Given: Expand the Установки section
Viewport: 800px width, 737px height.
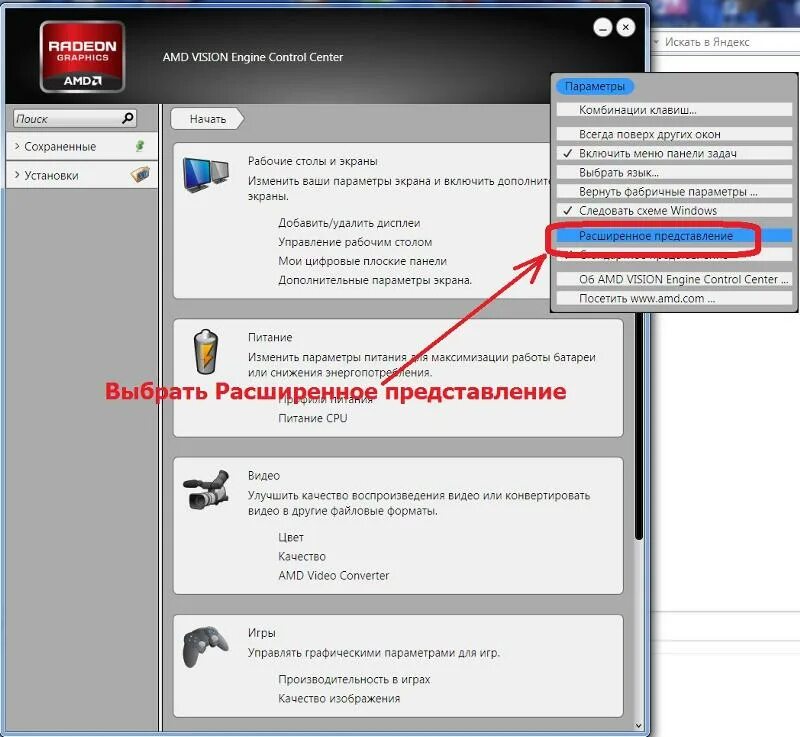Looking at the screenshot, I should (82, 175).
